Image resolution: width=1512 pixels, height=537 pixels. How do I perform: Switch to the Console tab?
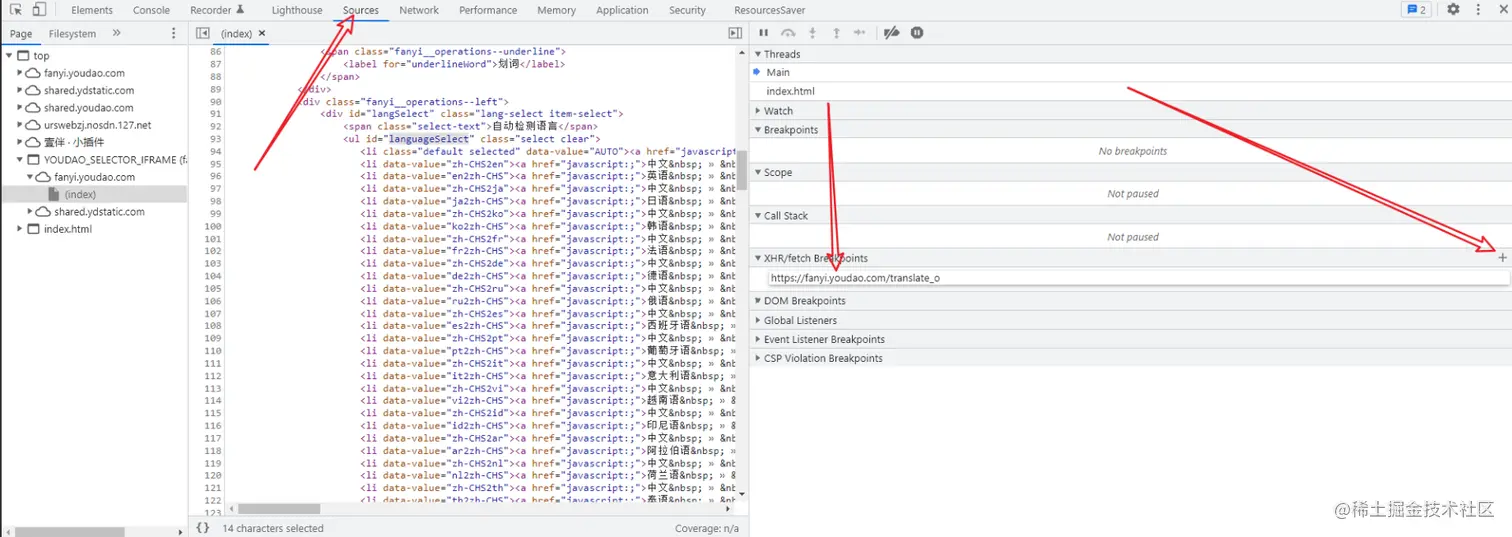click(151, 10)
